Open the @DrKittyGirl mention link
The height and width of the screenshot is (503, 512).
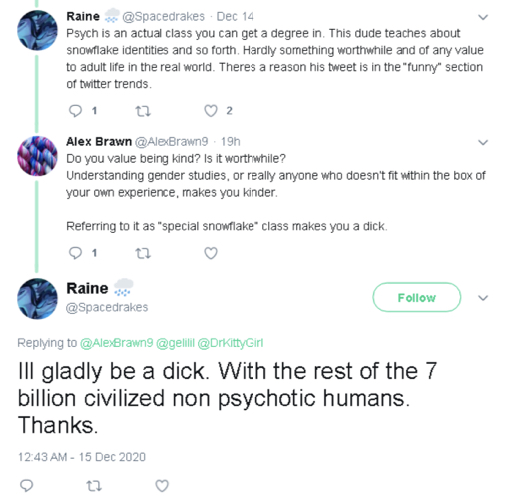click(230, 343)
